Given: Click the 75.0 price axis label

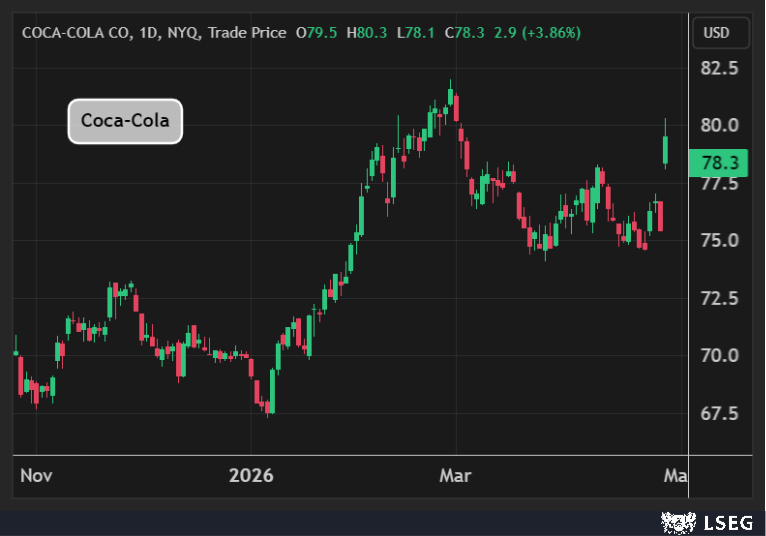Looking at the screenshot, I should pyautogui.click(x=719, y=241).
